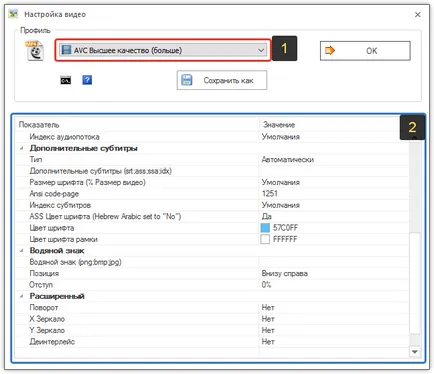434x374 pixels.
Task: Click the MP4 profile film-reel icon
Action: [35, 51]
